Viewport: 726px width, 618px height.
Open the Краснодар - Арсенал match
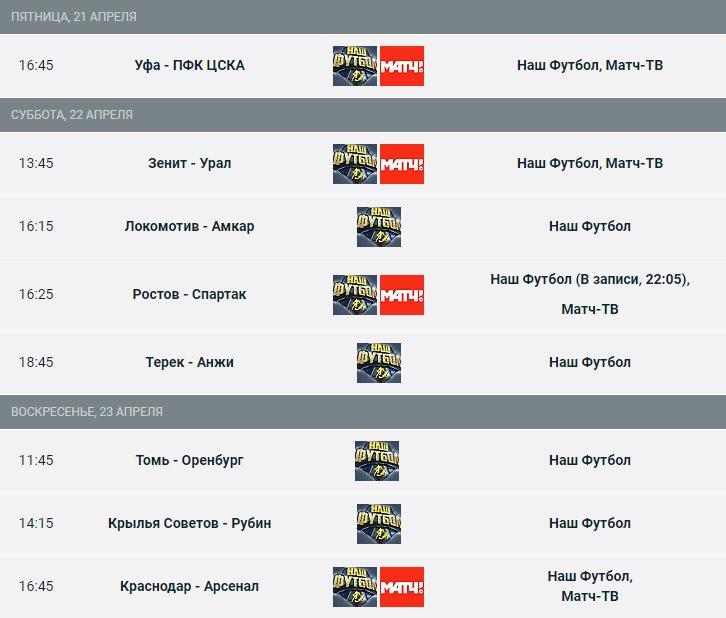[190, 587]
